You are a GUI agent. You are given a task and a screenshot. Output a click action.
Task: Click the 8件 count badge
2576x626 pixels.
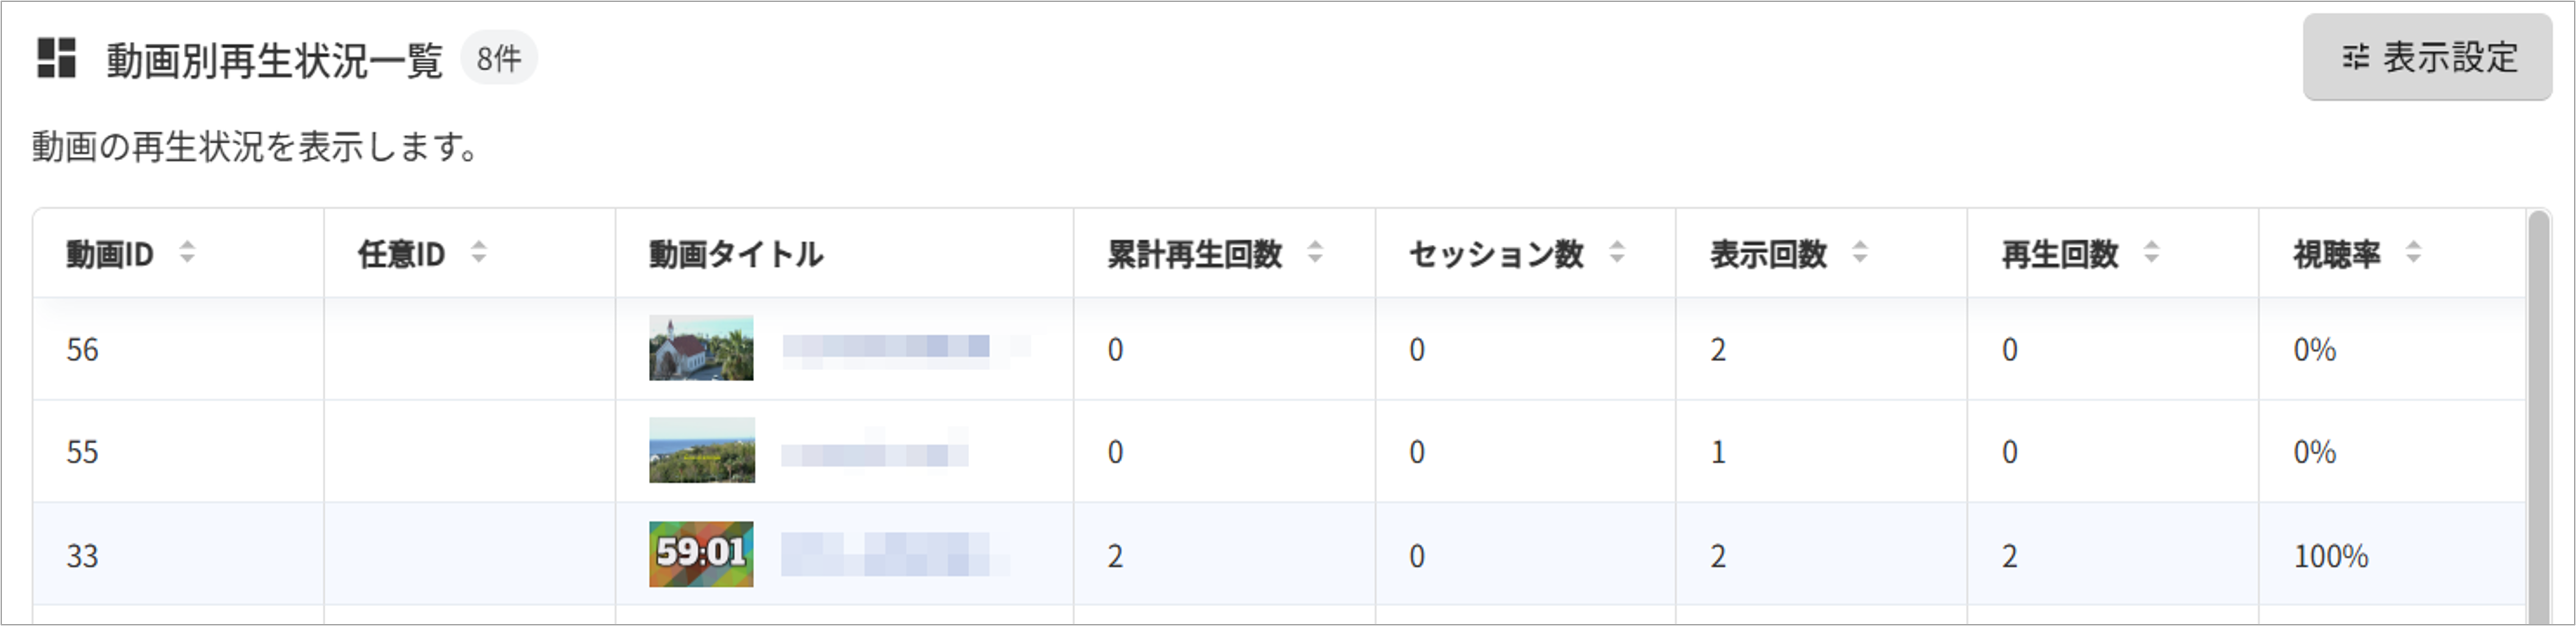[498, 58]
